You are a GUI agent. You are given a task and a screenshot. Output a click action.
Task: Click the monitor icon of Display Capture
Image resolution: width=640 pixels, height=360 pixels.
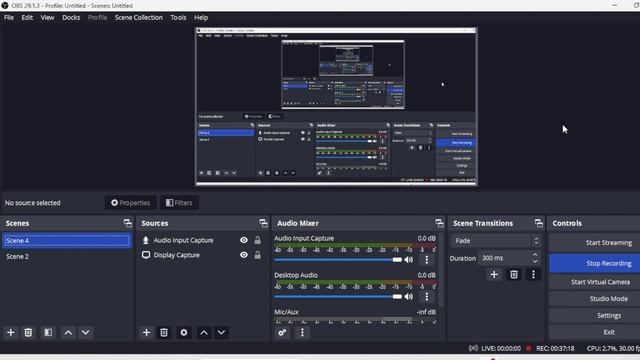point(146,255)
